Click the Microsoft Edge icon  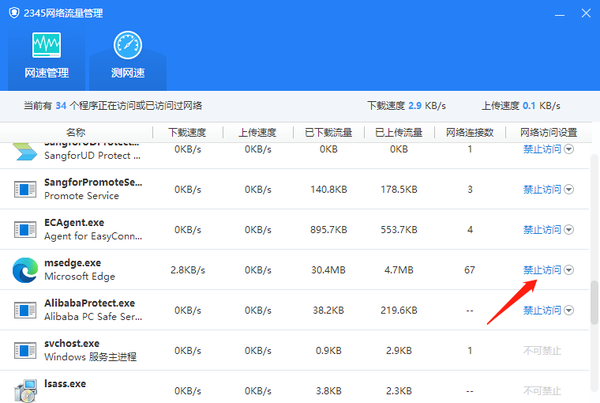pos(25,269)
